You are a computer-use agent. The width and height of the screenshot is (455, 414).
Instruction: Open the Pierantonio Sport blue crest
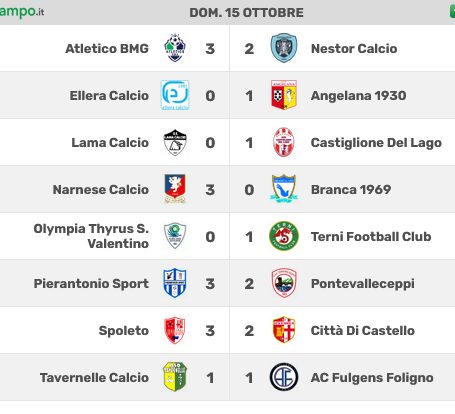(175, 283)
